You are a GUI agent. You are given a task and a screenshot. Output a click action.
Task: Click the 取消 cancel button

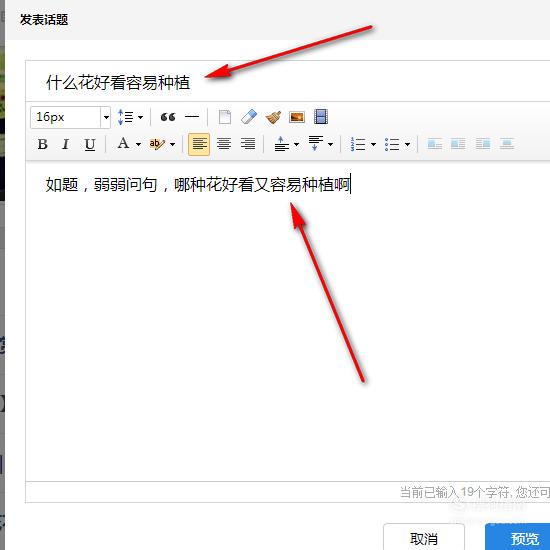[424, 537]
